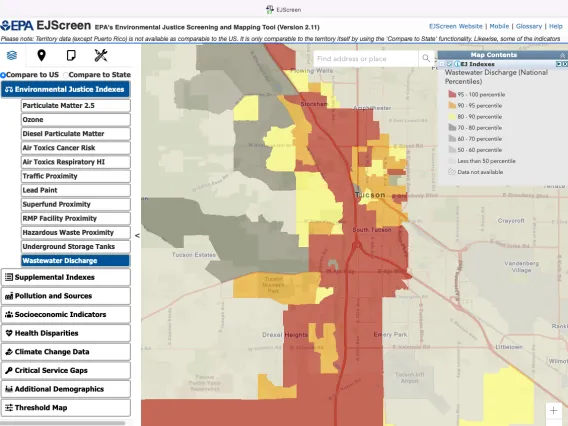Open the Glossary link
568x426 pixels.
click(x=529, y=26)
